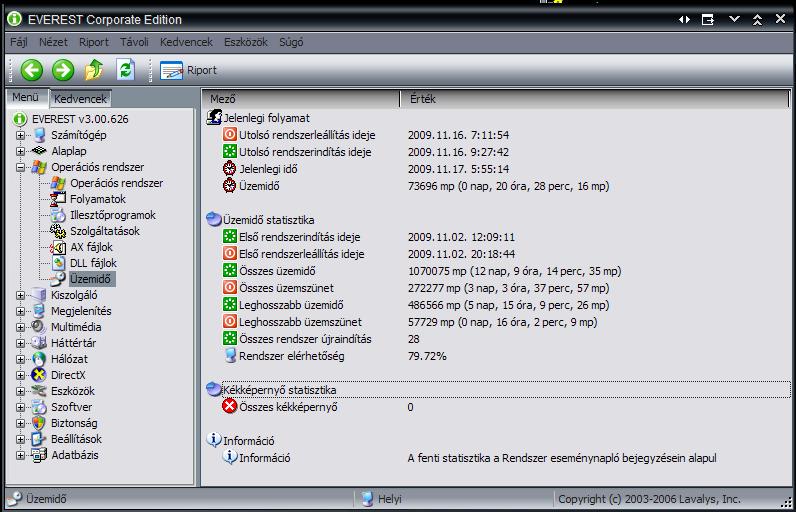
Task: Expand the Megjelenítés tree node
Action: (x=20, y=311)
